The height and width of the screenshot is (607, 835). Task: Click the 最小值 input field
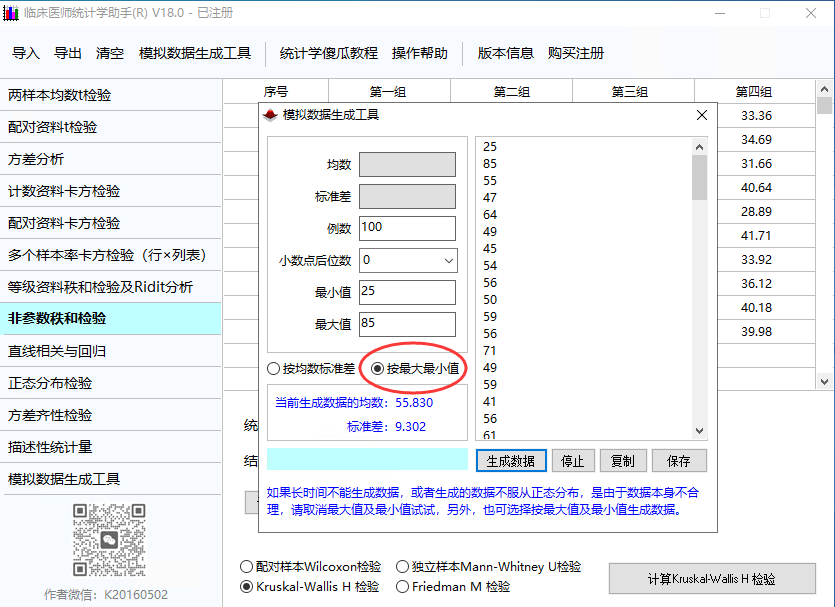[x=407, y=292]
